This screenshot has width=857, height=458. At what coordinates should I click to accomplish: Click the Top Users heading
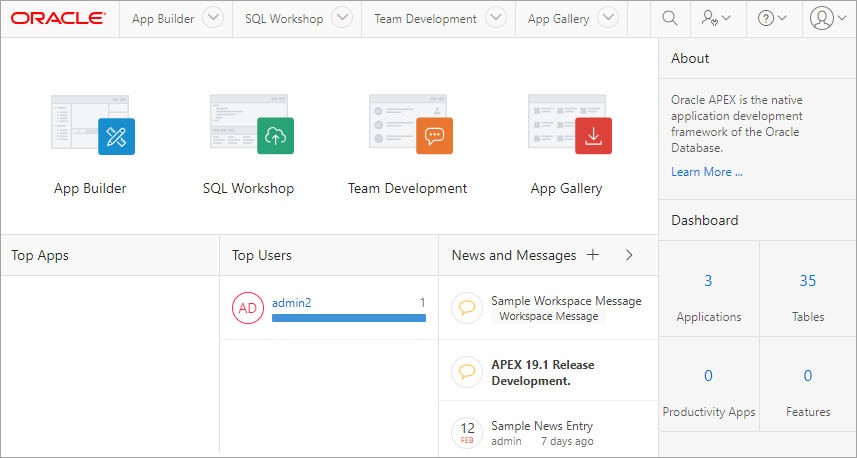point(262,255)
